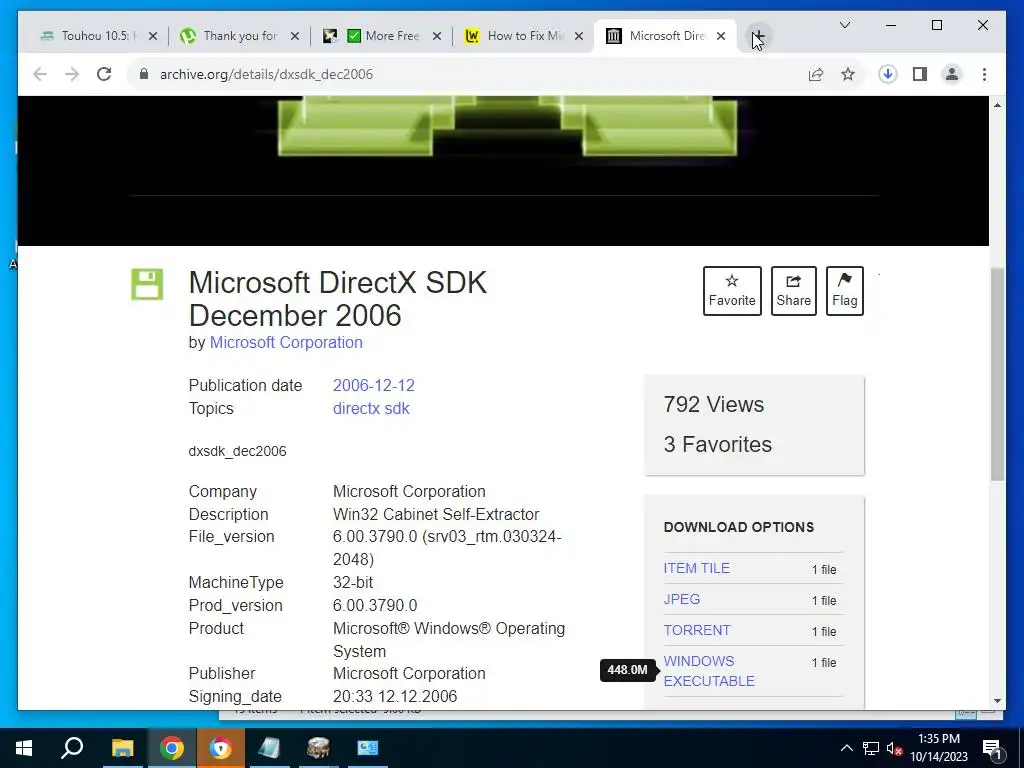Favorite this archive item
This screenshot has width=1024, height=768.
click(x=732, y=291)
